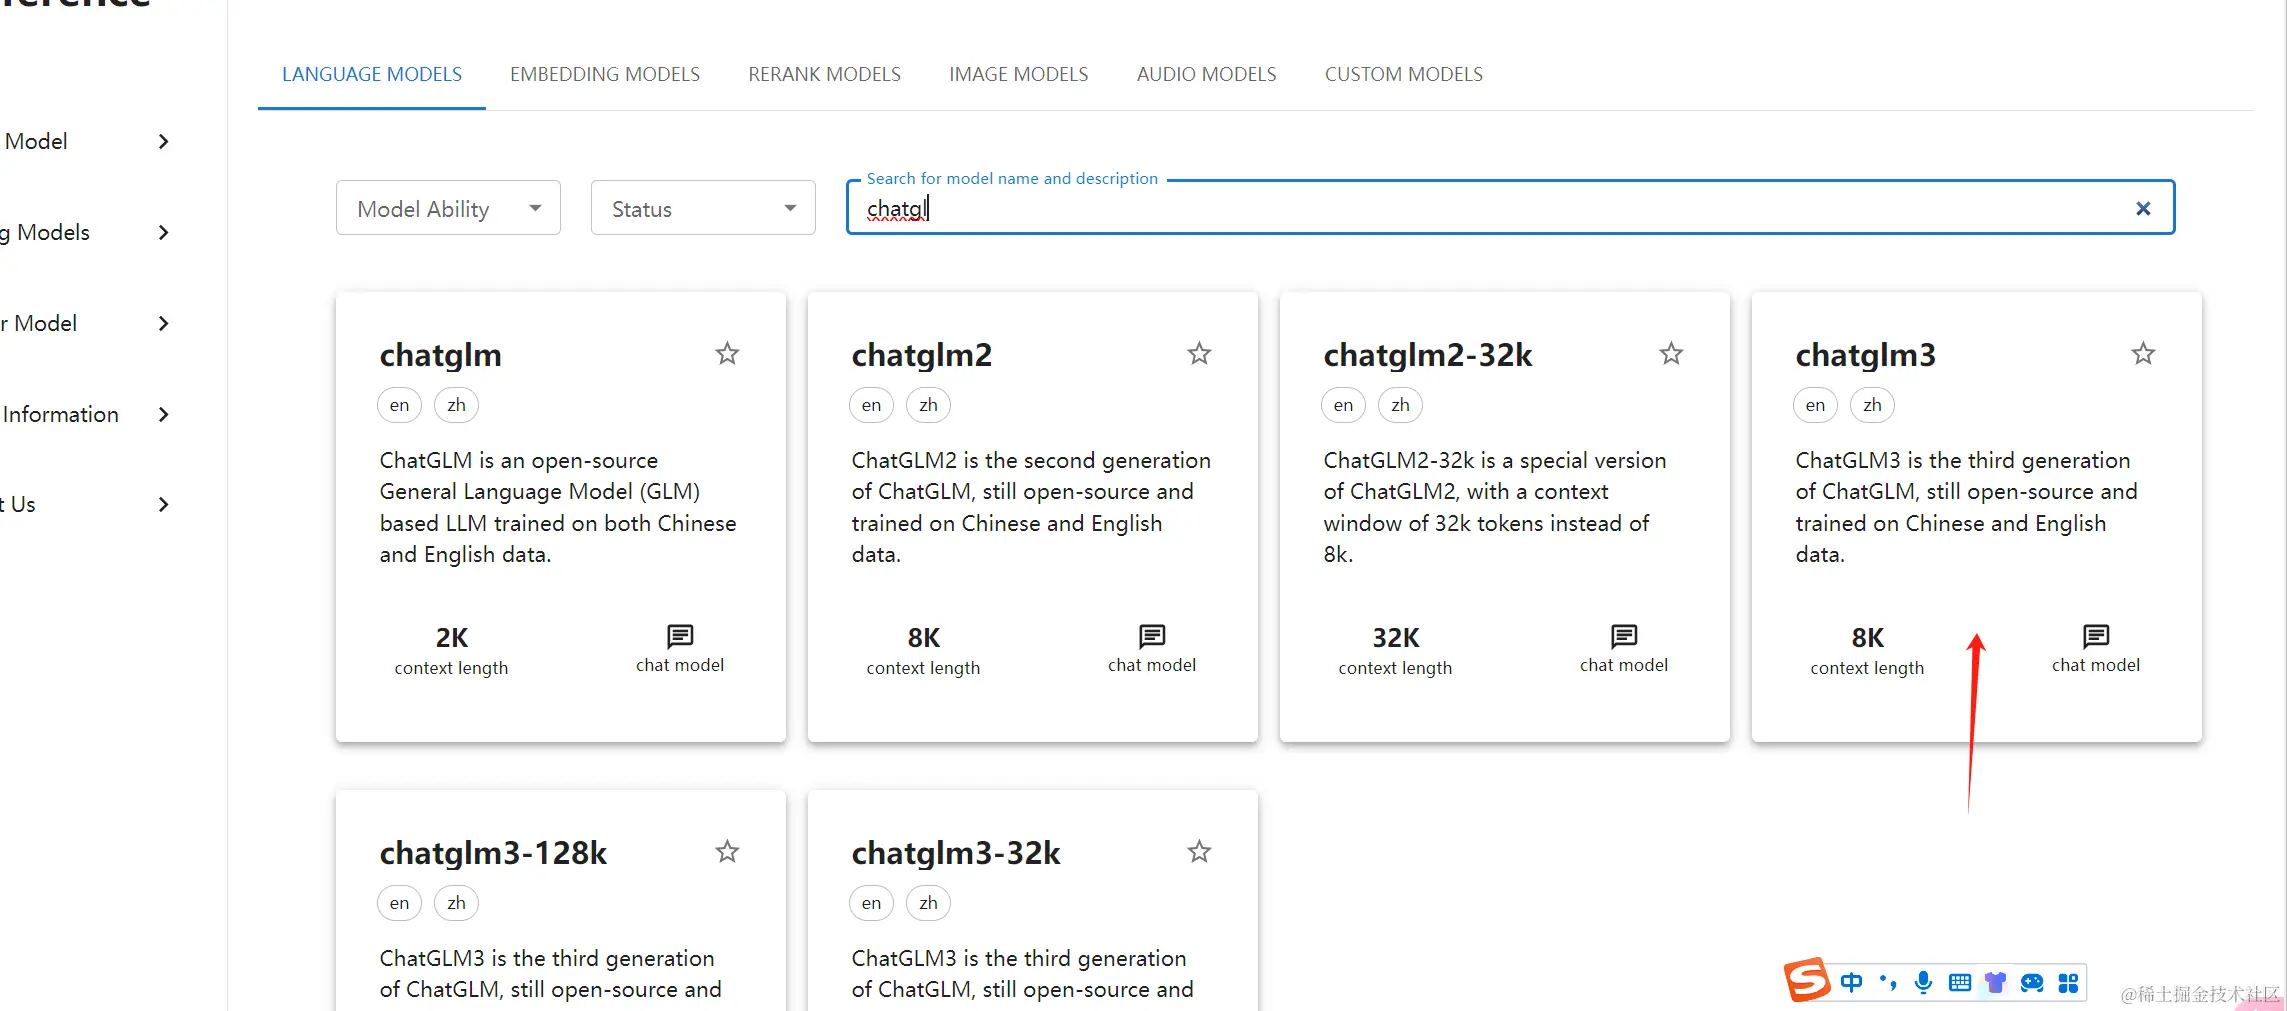Open the chatglm3-128k card title

[494, 853]
